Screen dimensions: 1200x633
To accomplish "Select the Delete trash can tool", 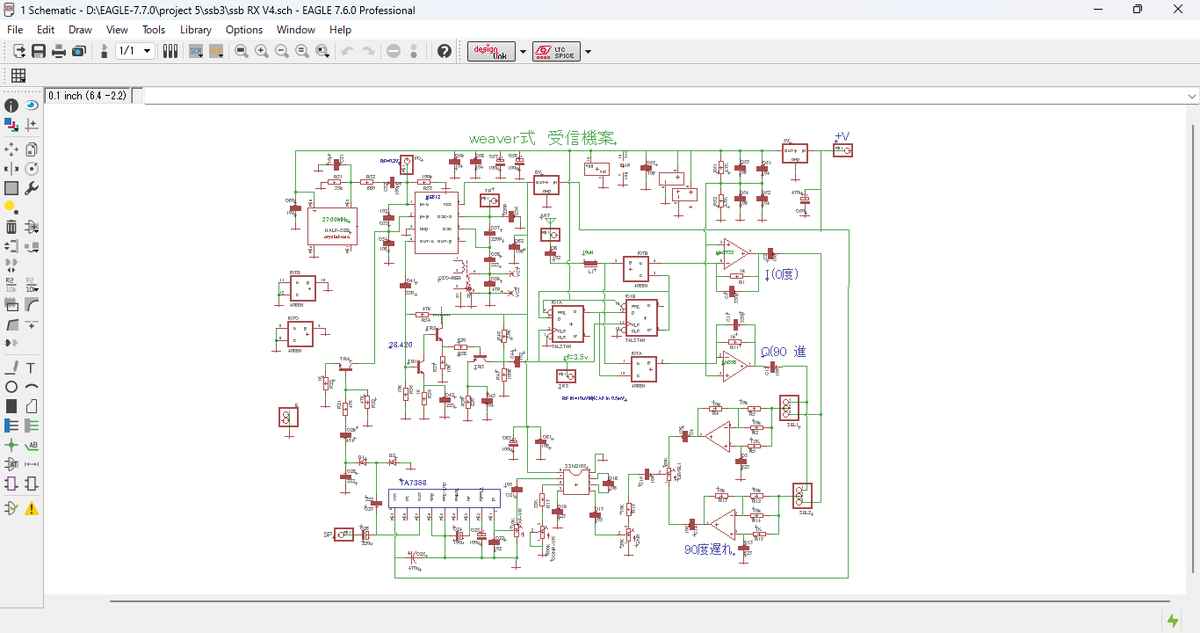I will (11, 227).
